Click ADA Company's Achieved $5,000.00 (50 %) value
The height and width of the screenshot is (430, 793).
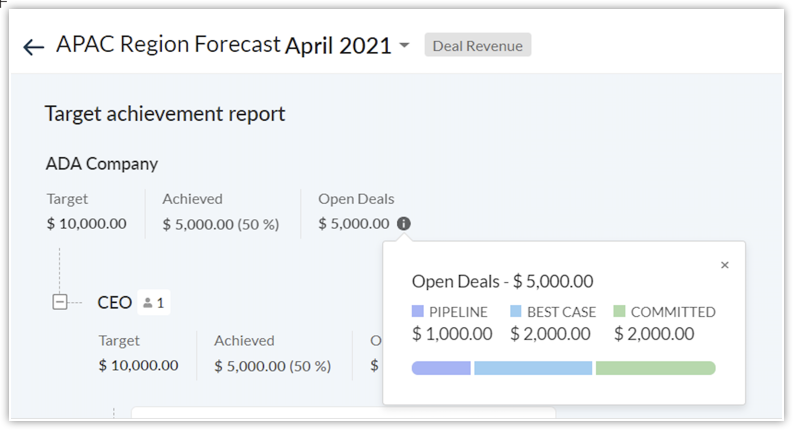pos(220,223)
